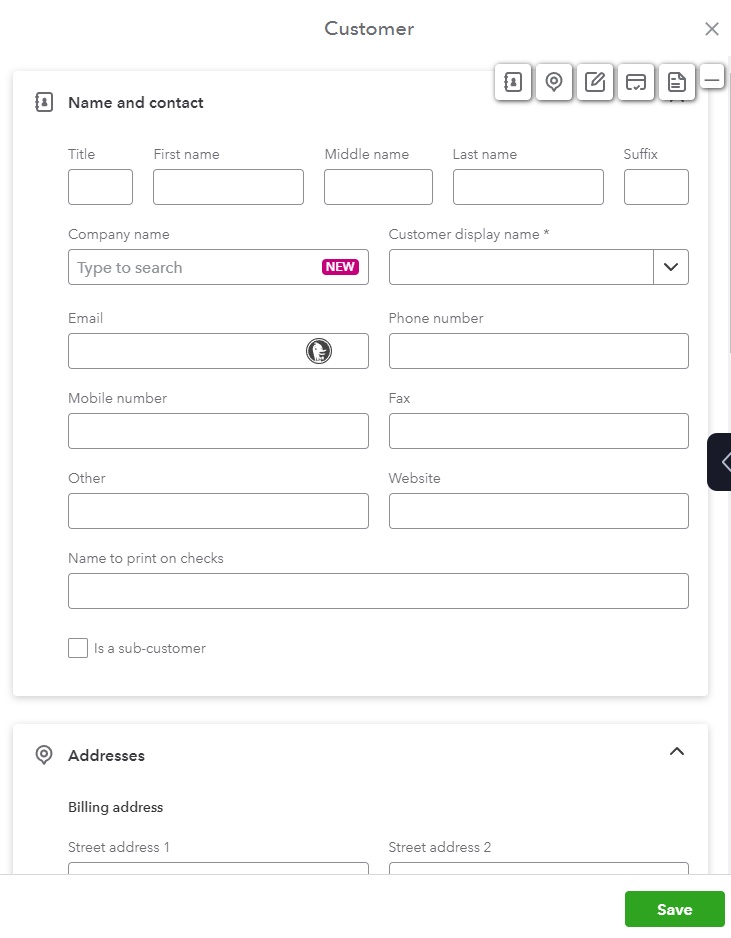Open the Customer display name dropdown arrow
The image size is (731, 938).
pyautogui.click(x=671, y=267)
